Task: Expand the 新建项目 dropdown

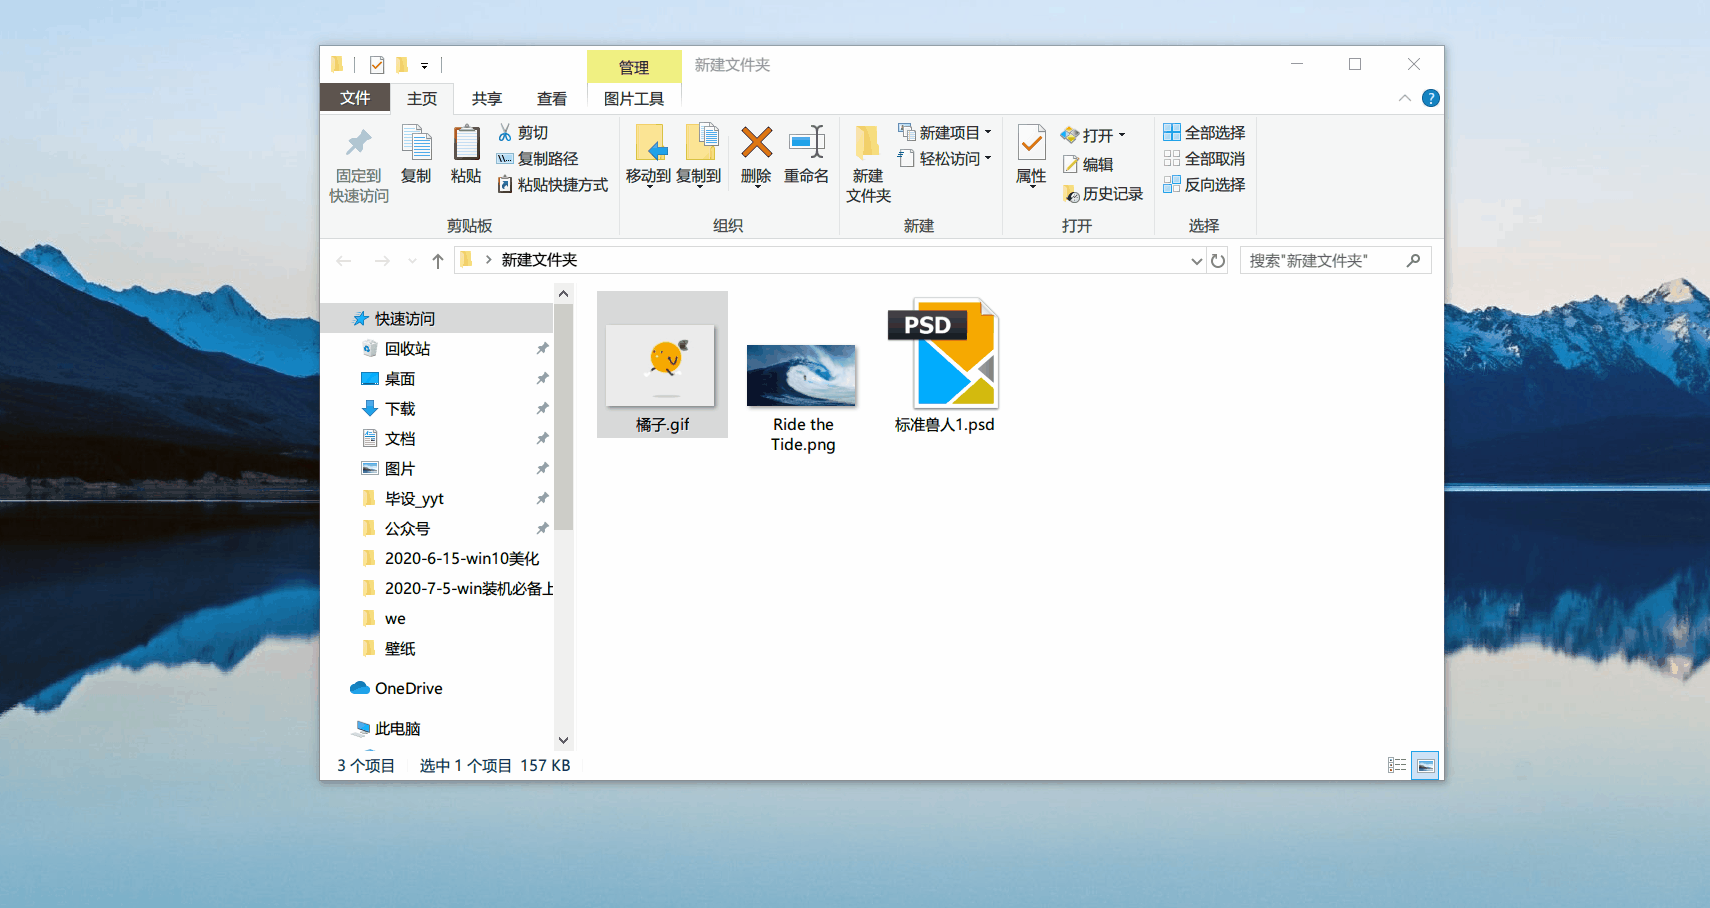Action: pyautogui.click(x=988, y=131)
